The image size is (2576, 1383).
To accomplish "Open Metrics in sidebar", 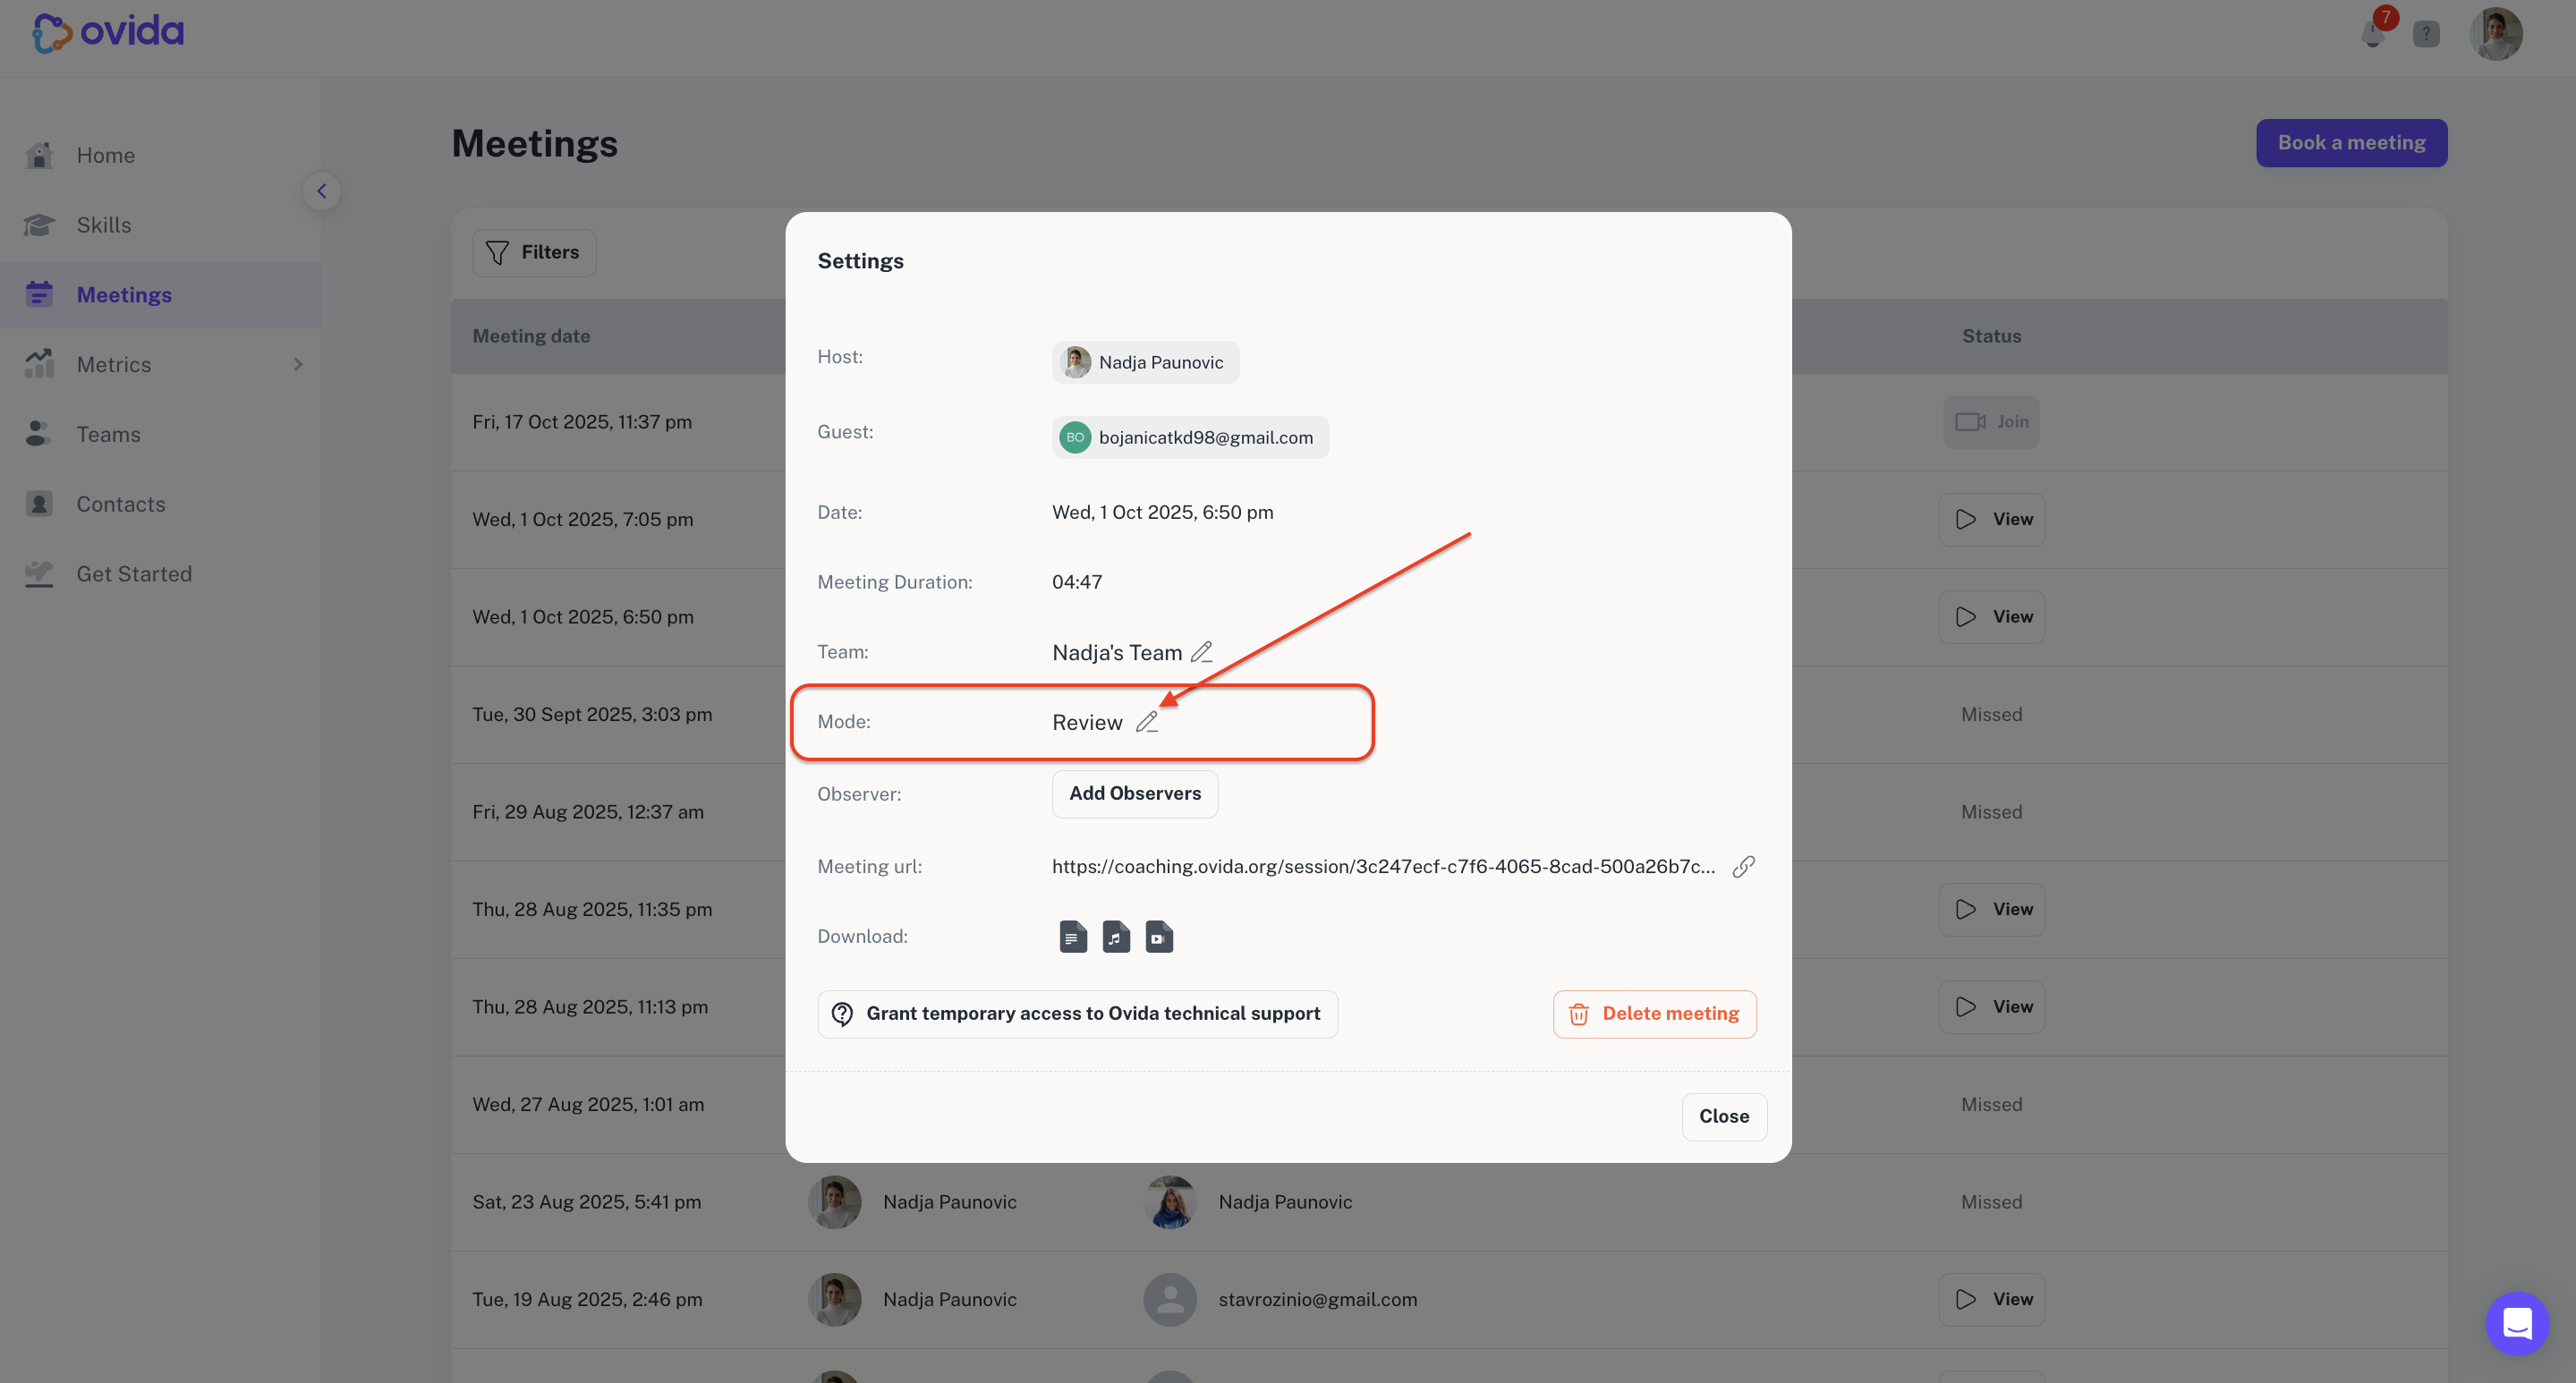I will [x=160, y=365].
